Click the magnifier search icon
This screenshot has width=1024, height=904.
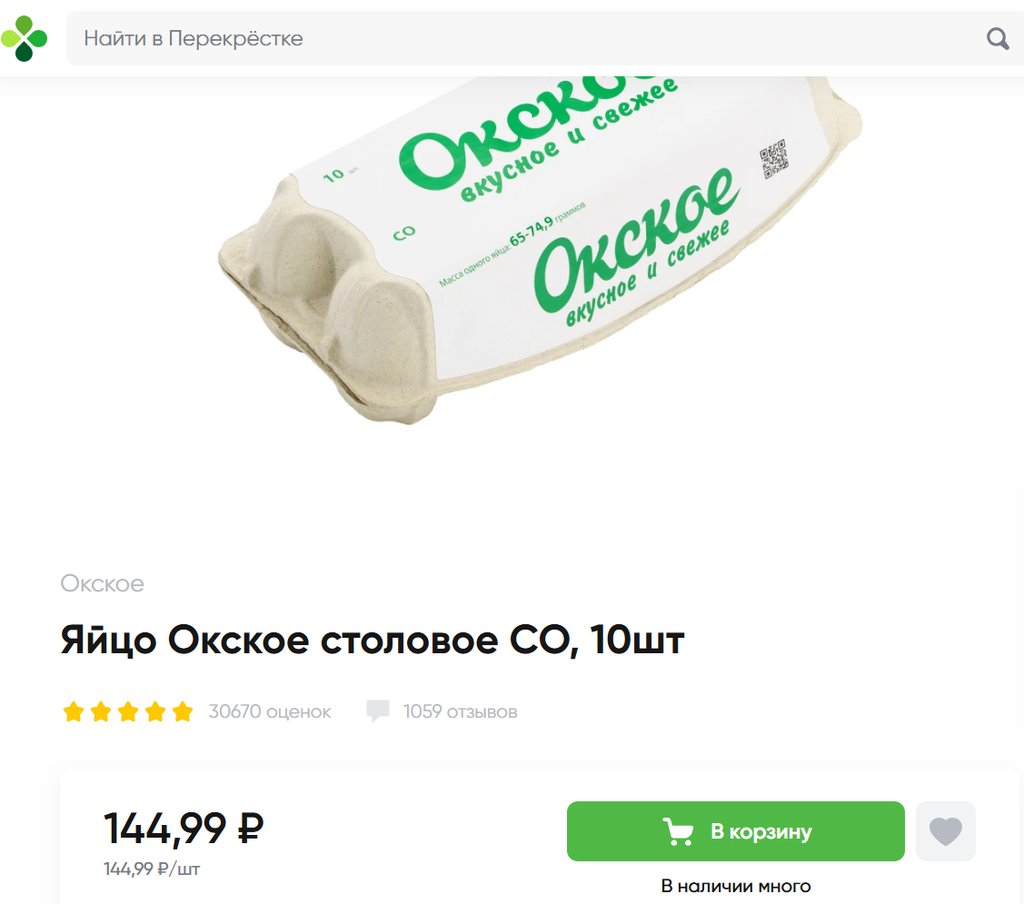pyautogui.click(x=997, y=39)
